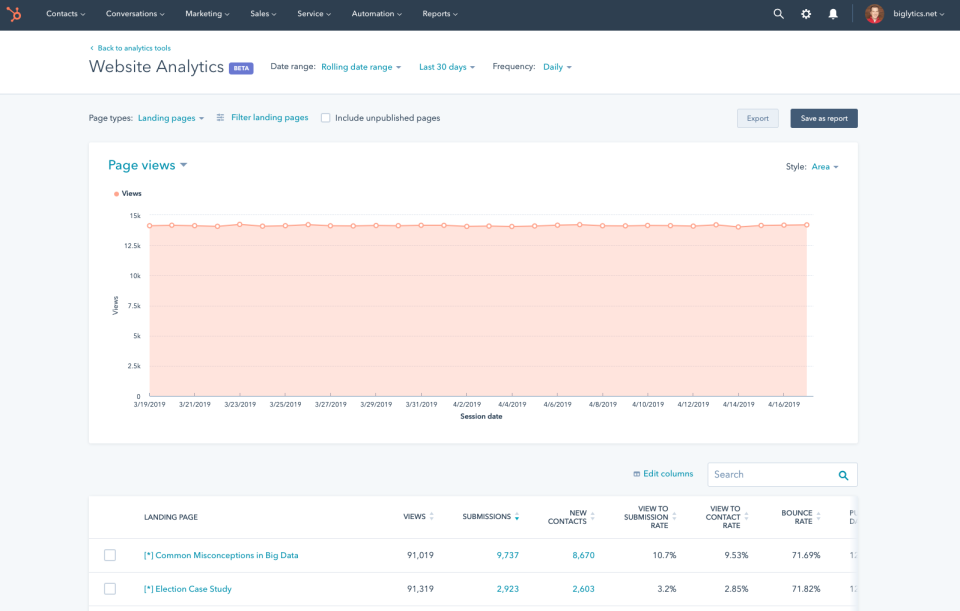Open global search with the magnifier icon

(x=778, y=14)
